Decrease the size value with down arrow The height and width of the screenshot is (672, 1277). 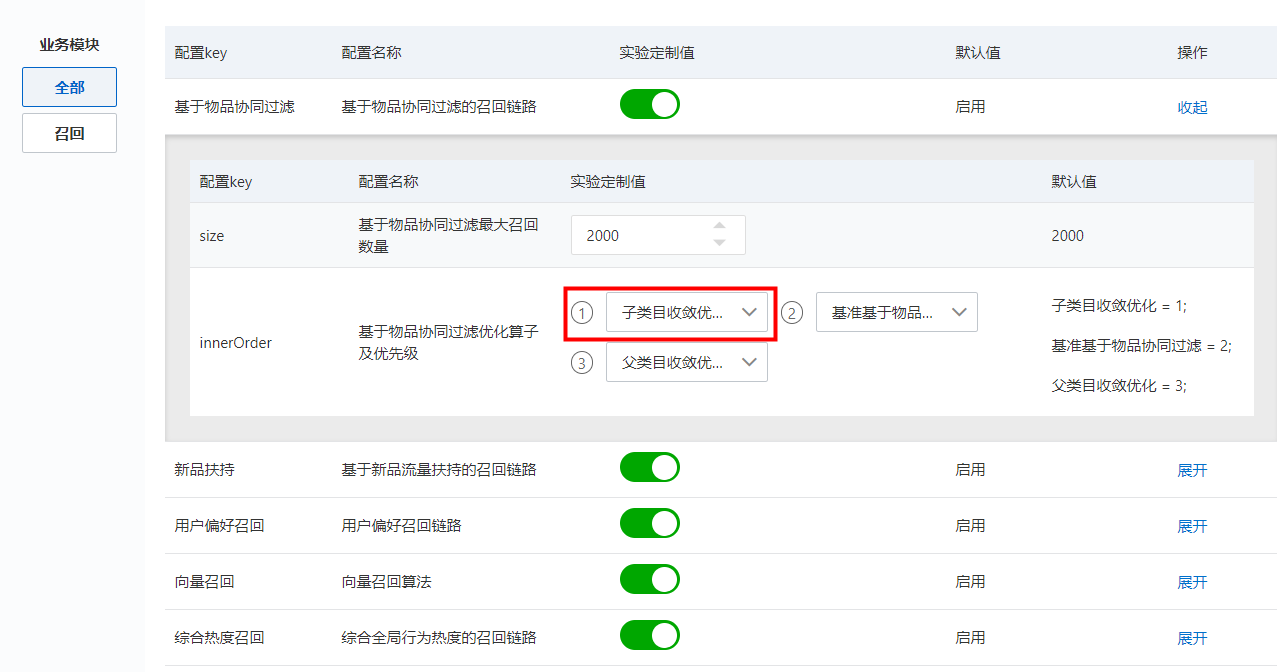pyautogui.click(x=719, y=243)
